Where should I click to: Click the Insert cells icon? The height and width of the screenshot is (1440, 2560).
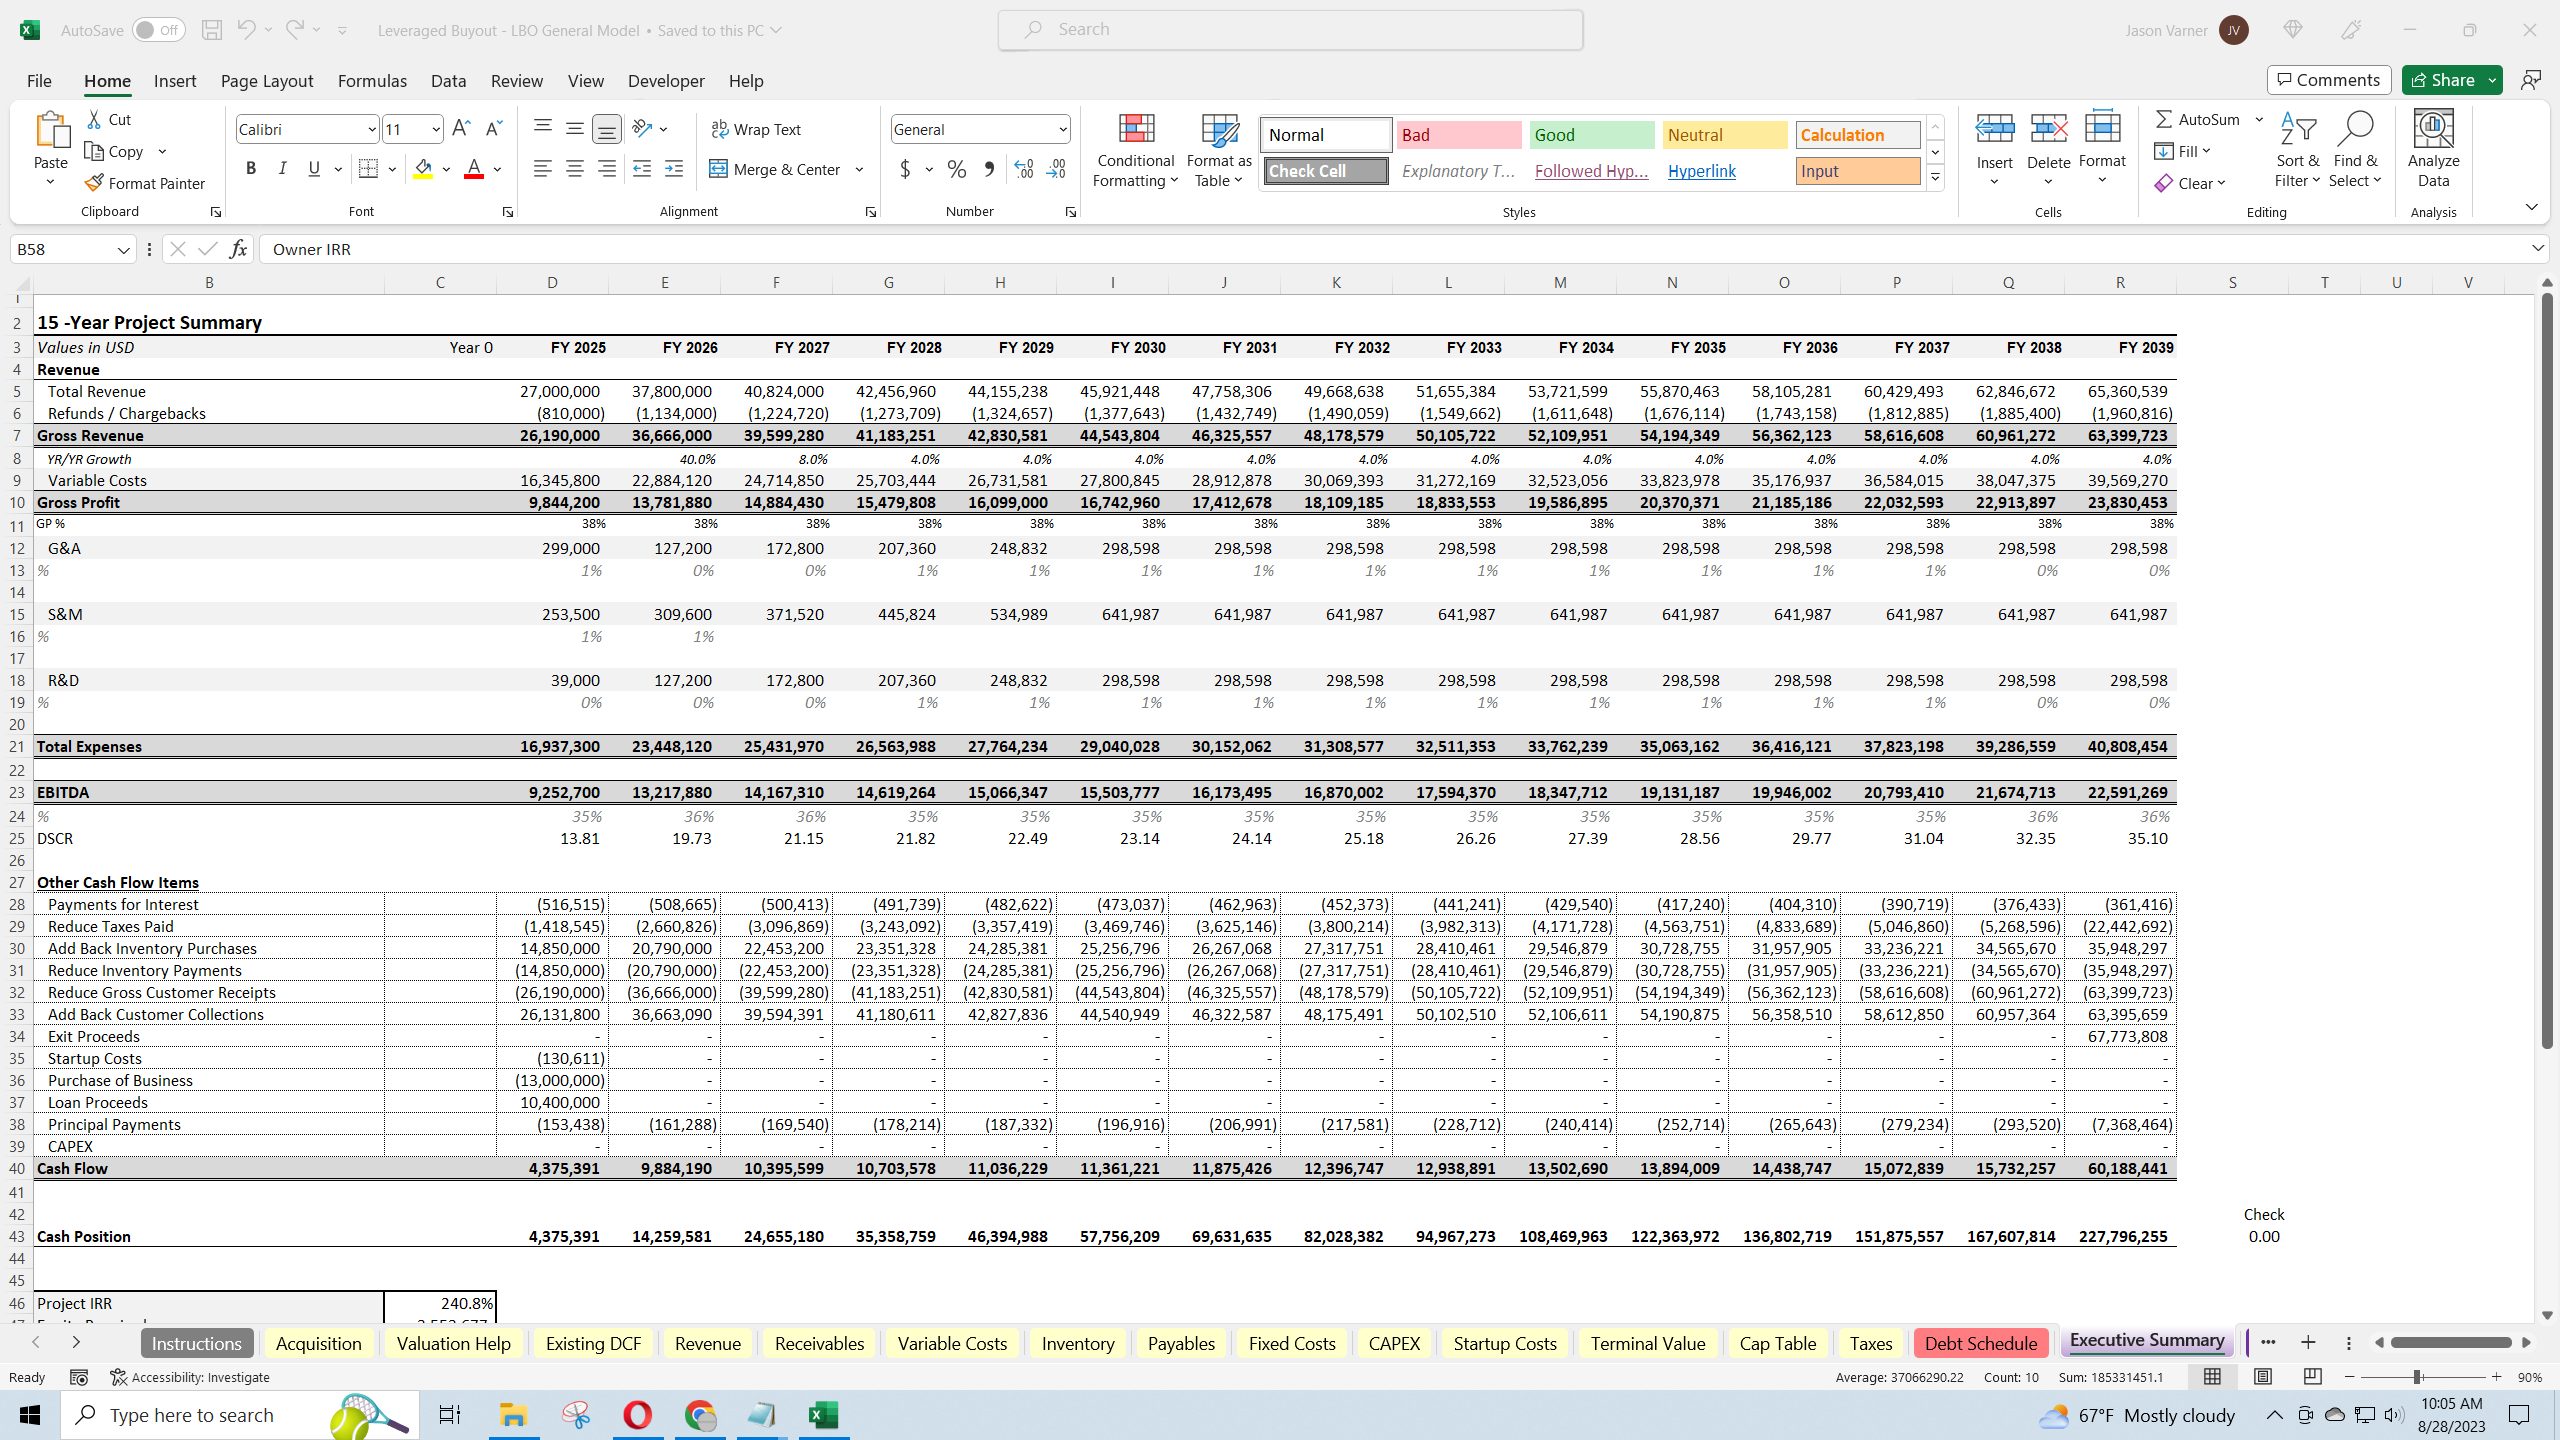(x=1994, y=129)
